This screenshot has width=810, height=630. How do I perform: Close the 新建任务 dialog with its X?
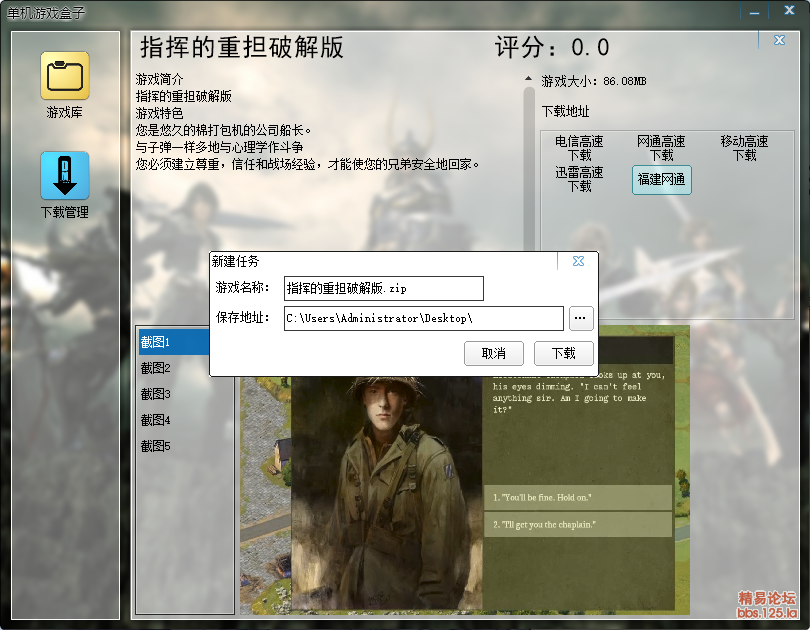click(578, 261)
